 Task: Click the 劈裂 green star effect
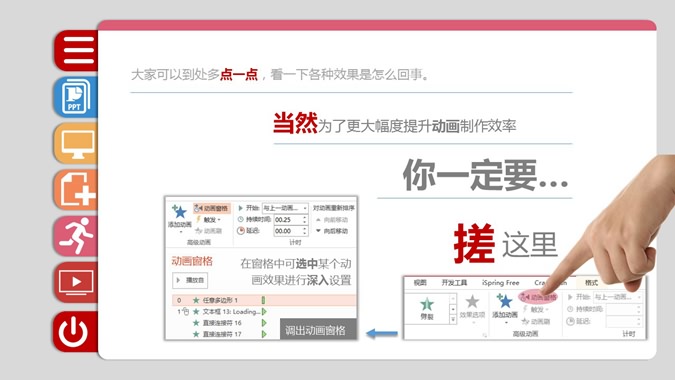click(x=427, y=308)
